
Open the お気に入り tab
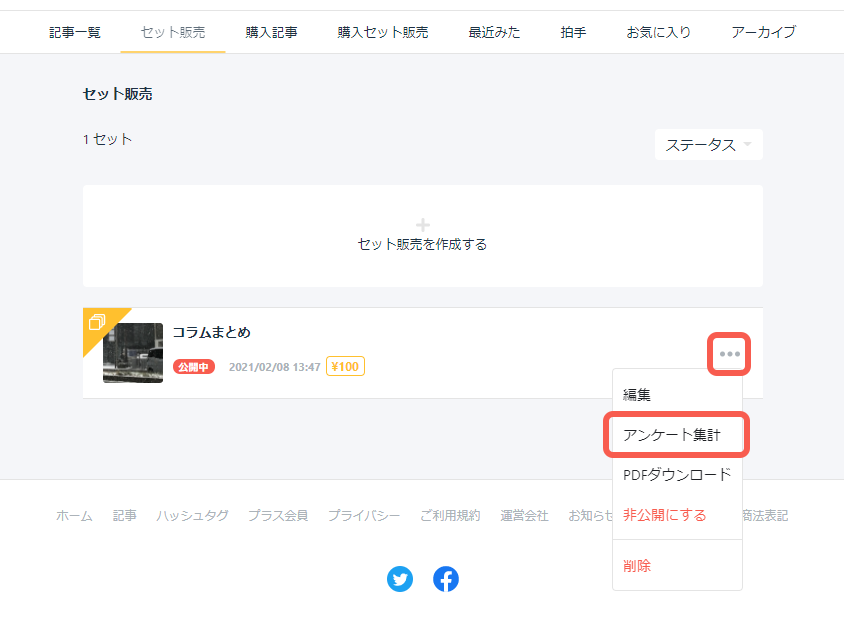(x=659, y=32)
